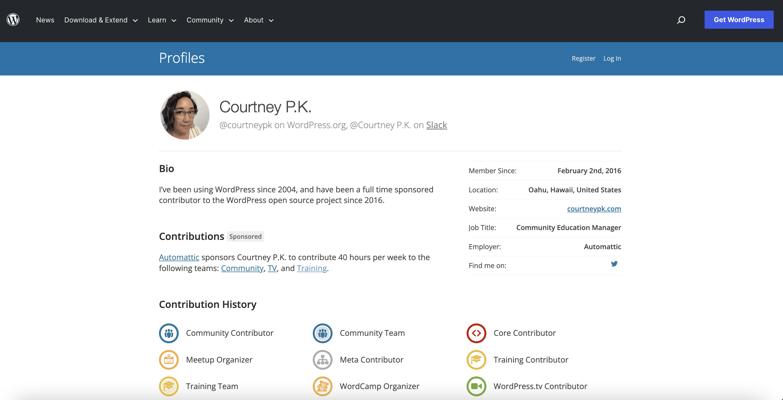Click the Contribution History heading
The image size is (783, 400).
pos(208,304)
